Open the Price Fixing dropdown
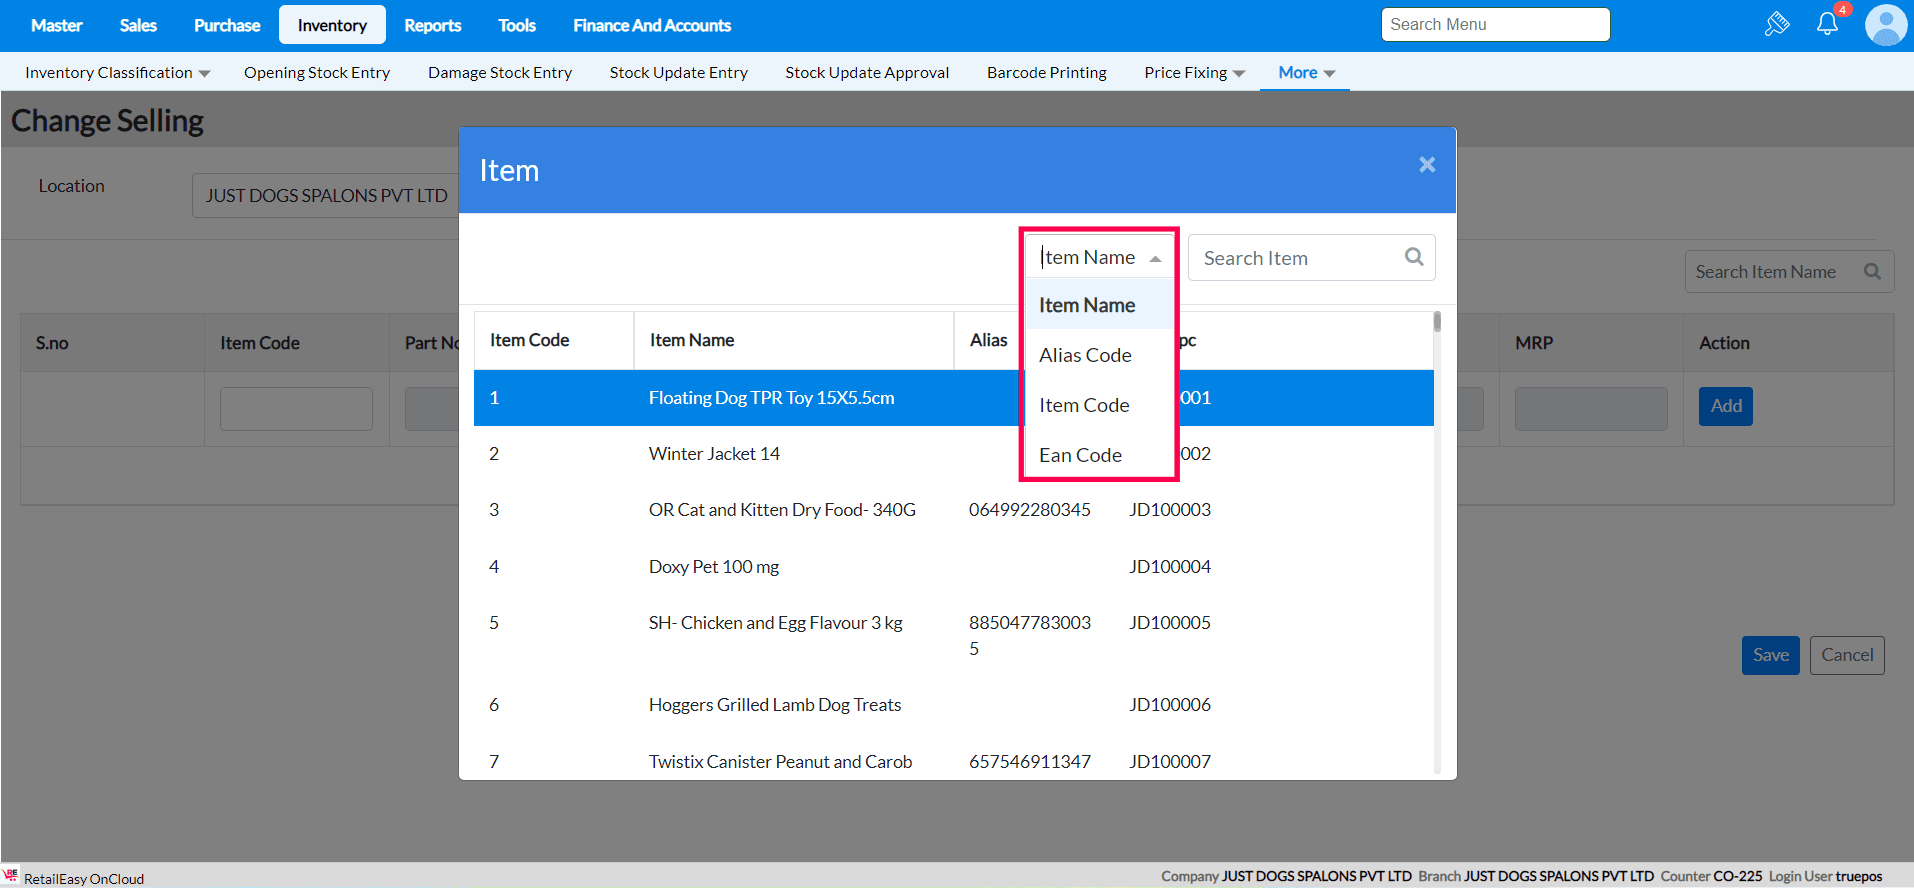 [x=1194, y=73]
